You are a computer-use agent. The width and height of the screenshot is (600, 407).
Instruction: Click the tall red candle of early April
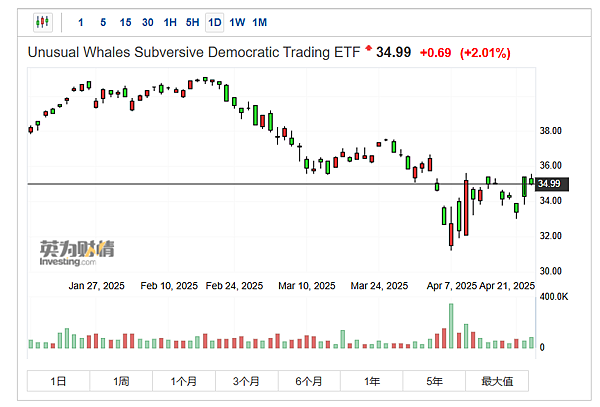pos(466,208)
